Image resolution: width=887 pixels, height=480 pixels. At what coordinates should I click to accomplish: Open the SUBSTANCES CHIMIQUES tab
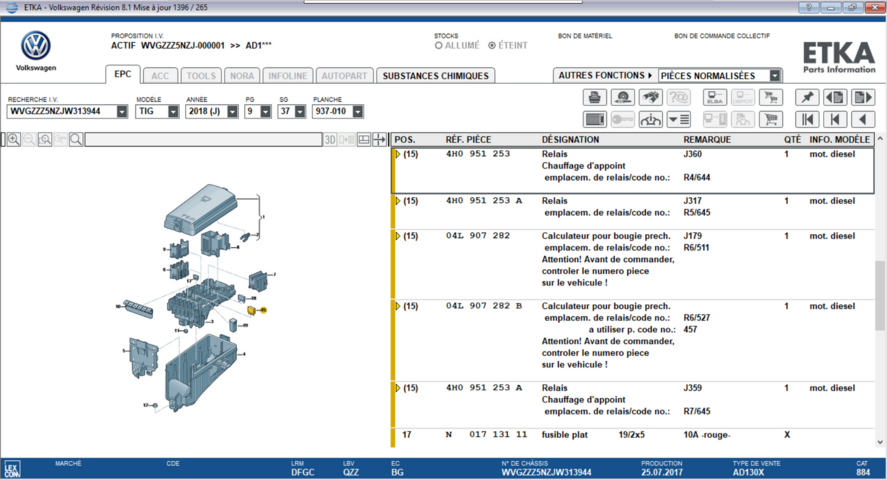coord(436,76)
